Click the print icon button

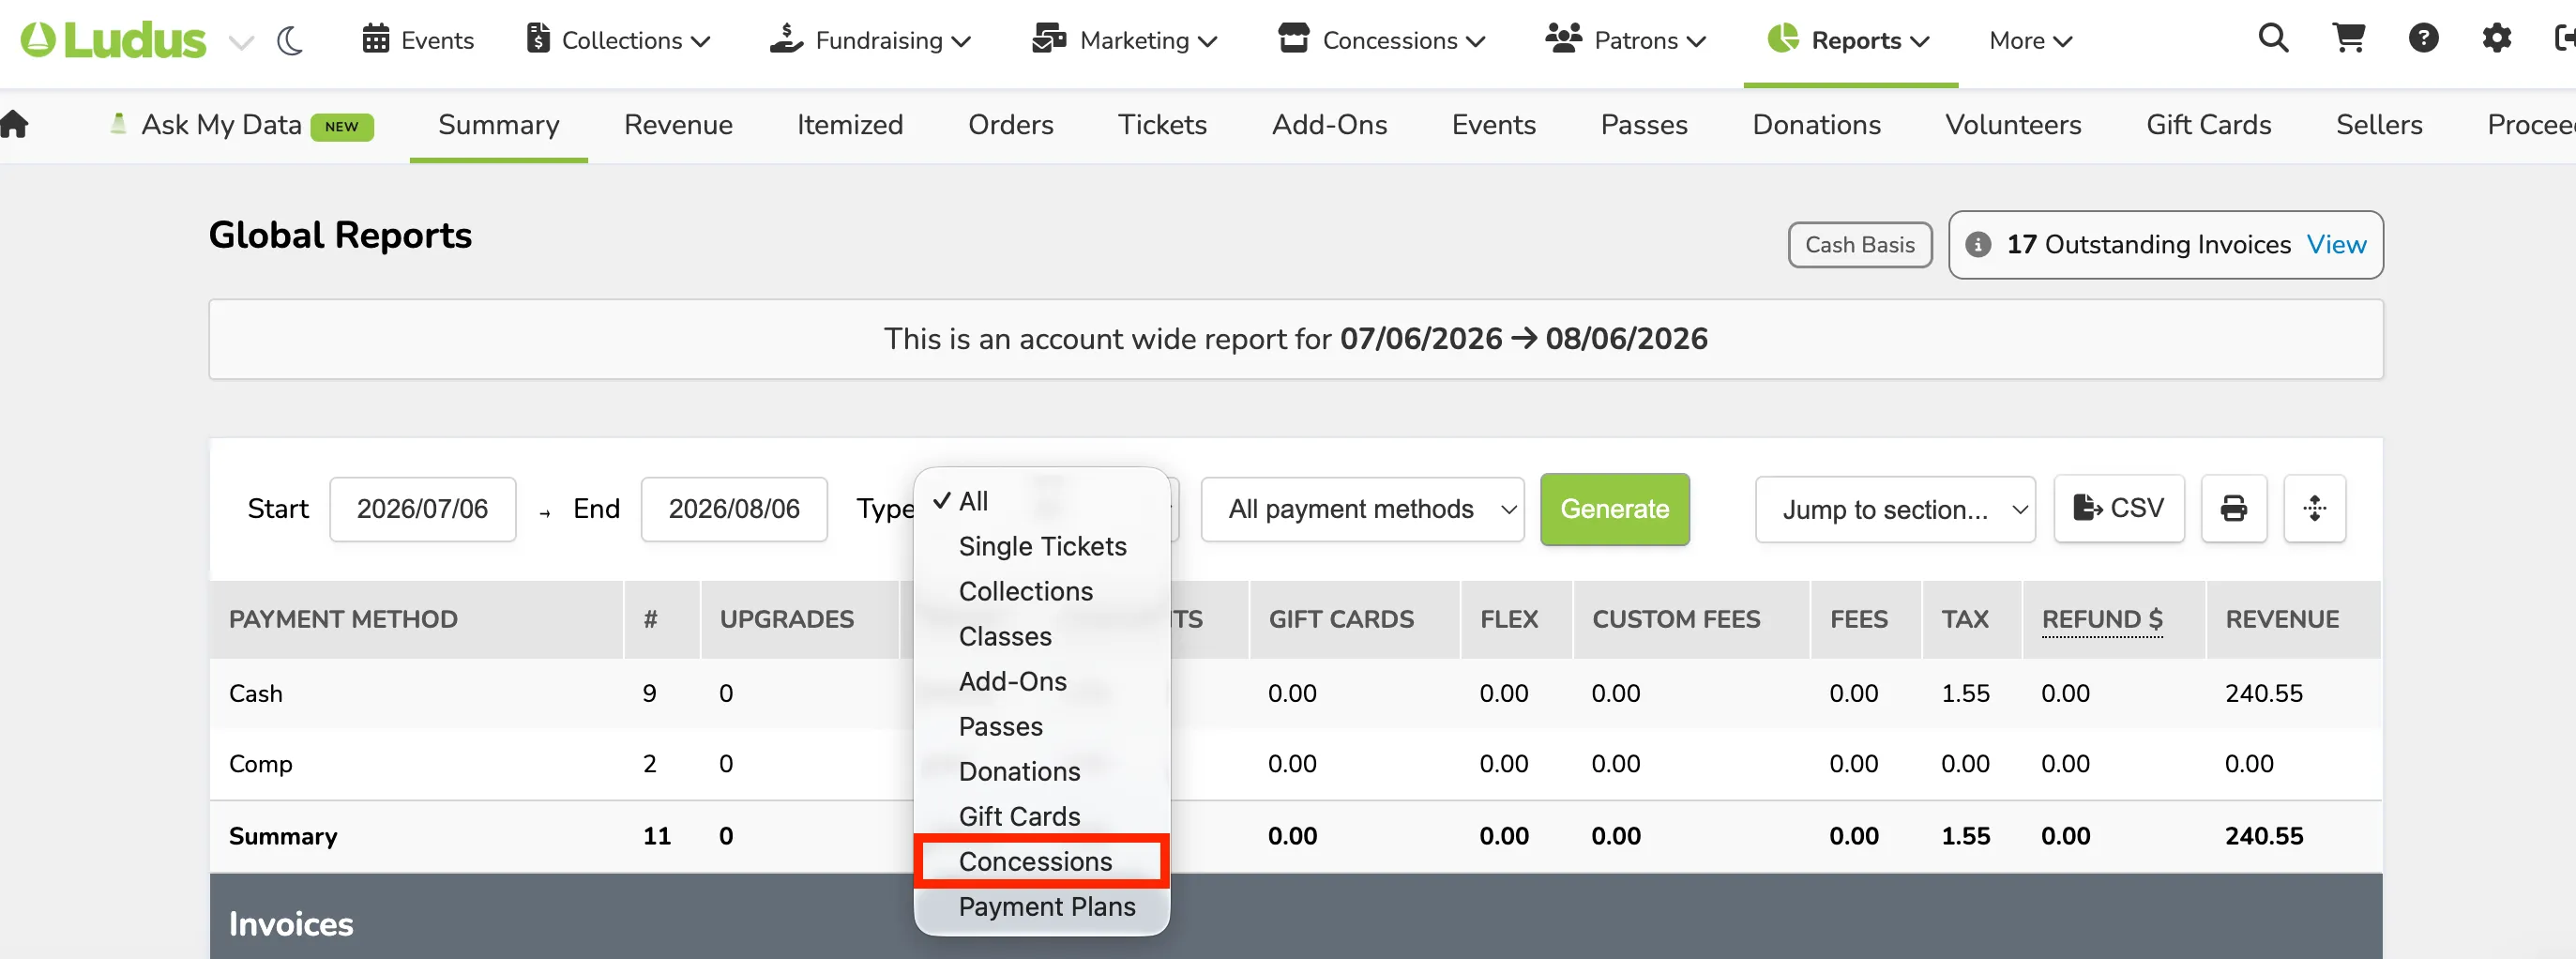[2233, 509]
